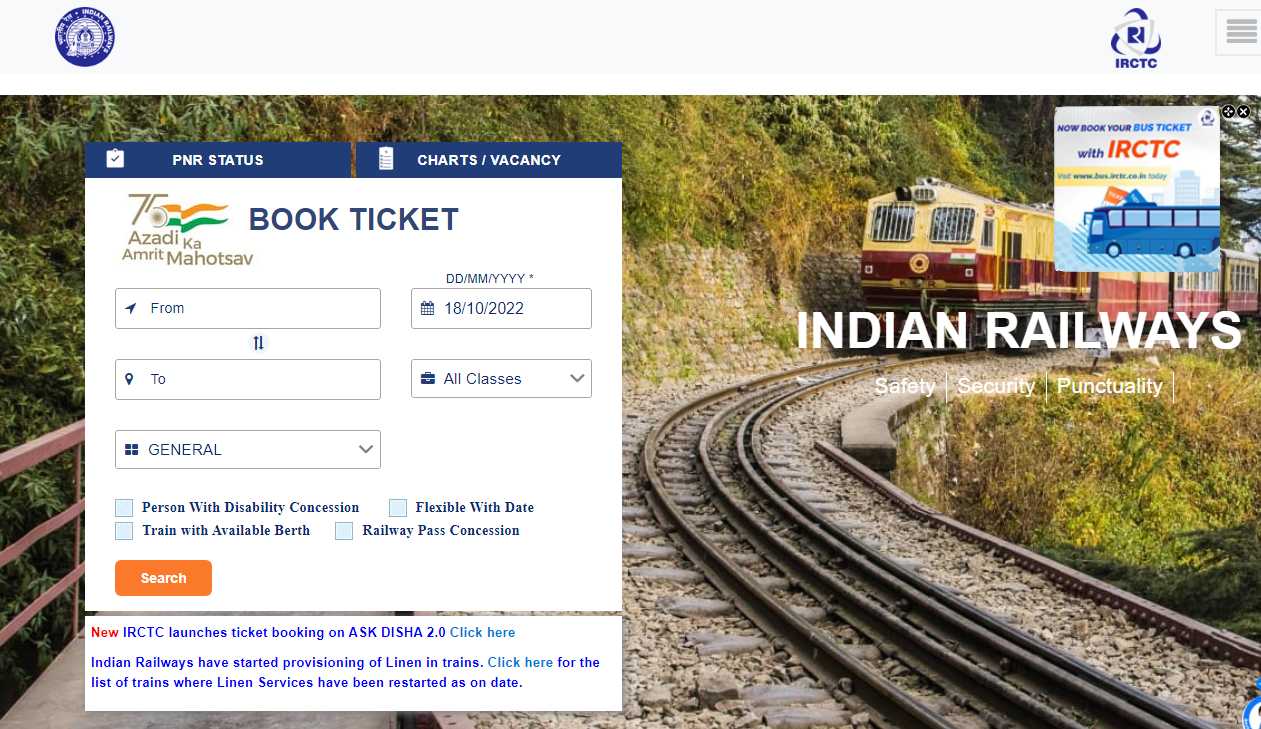1261x729 pixels.
Task: Tick the Flexible With Date checkbox
Action: coord(398,508)
